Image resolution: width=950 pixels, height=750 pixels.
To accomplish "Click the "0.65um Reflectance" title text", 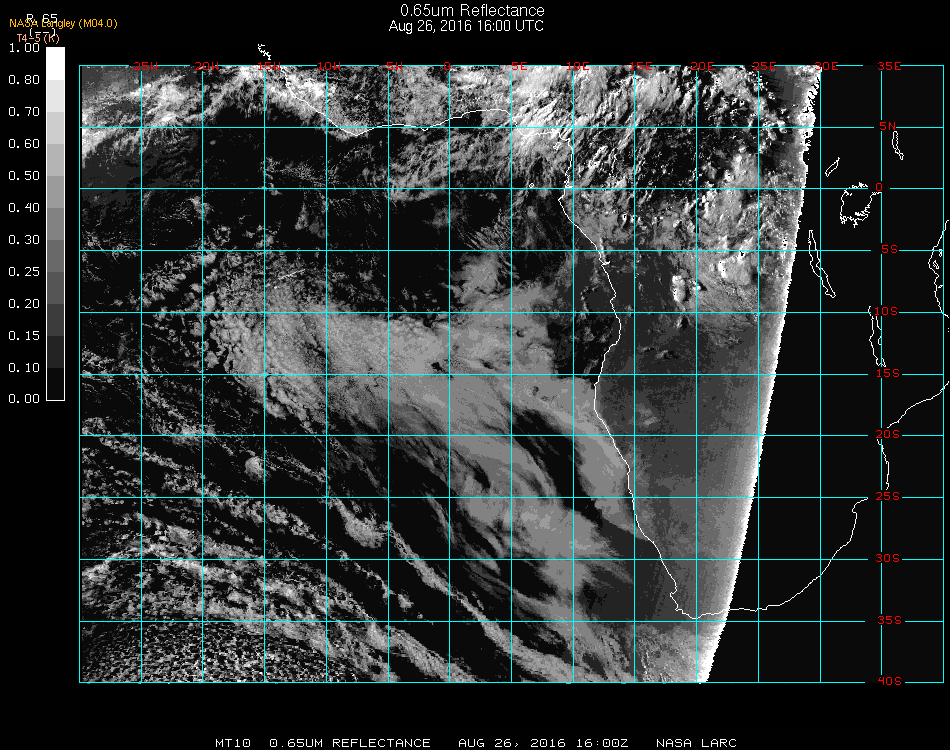I will (472, 10).
